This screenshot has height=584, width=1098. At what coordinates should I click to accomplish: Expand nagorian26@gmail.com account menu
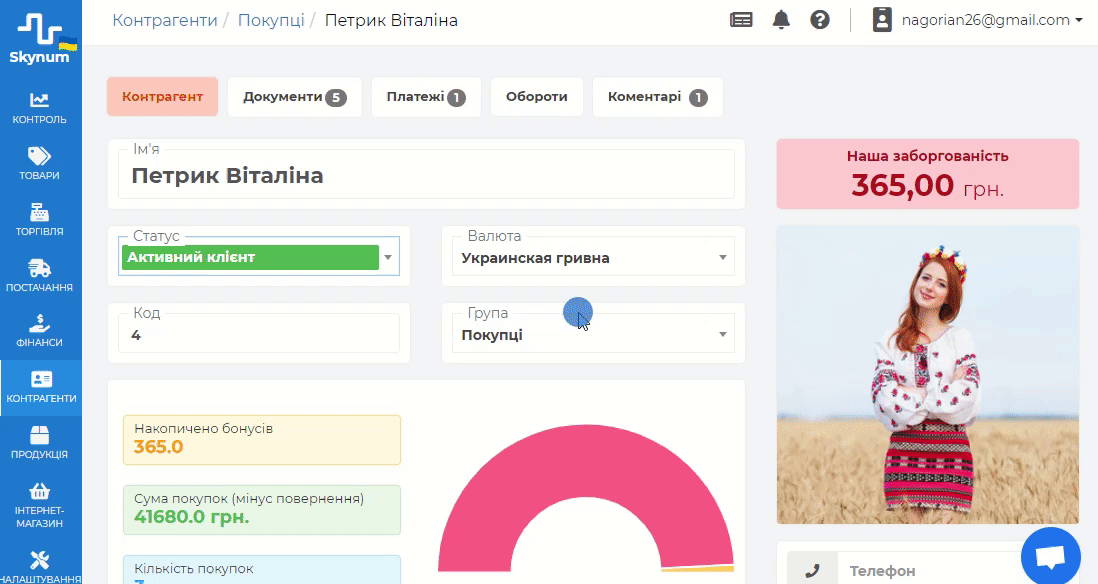click(992, 20)
